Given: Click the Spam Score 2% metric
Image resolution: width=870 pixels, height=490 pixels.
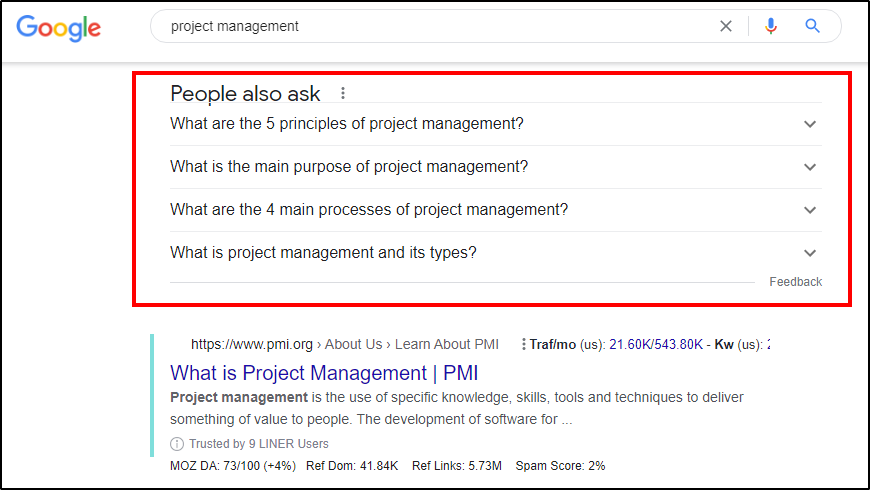Looking at the screenshot, I should (x=560, y=466).
